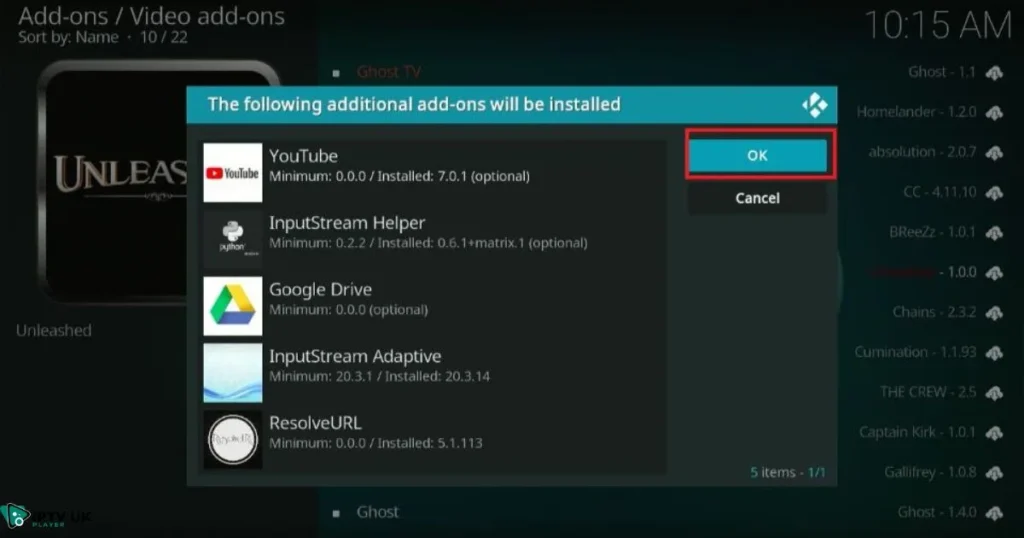
Task: Click the cloud icon next to Captain Kirk - 1.0.1
Action: (994, 432)
